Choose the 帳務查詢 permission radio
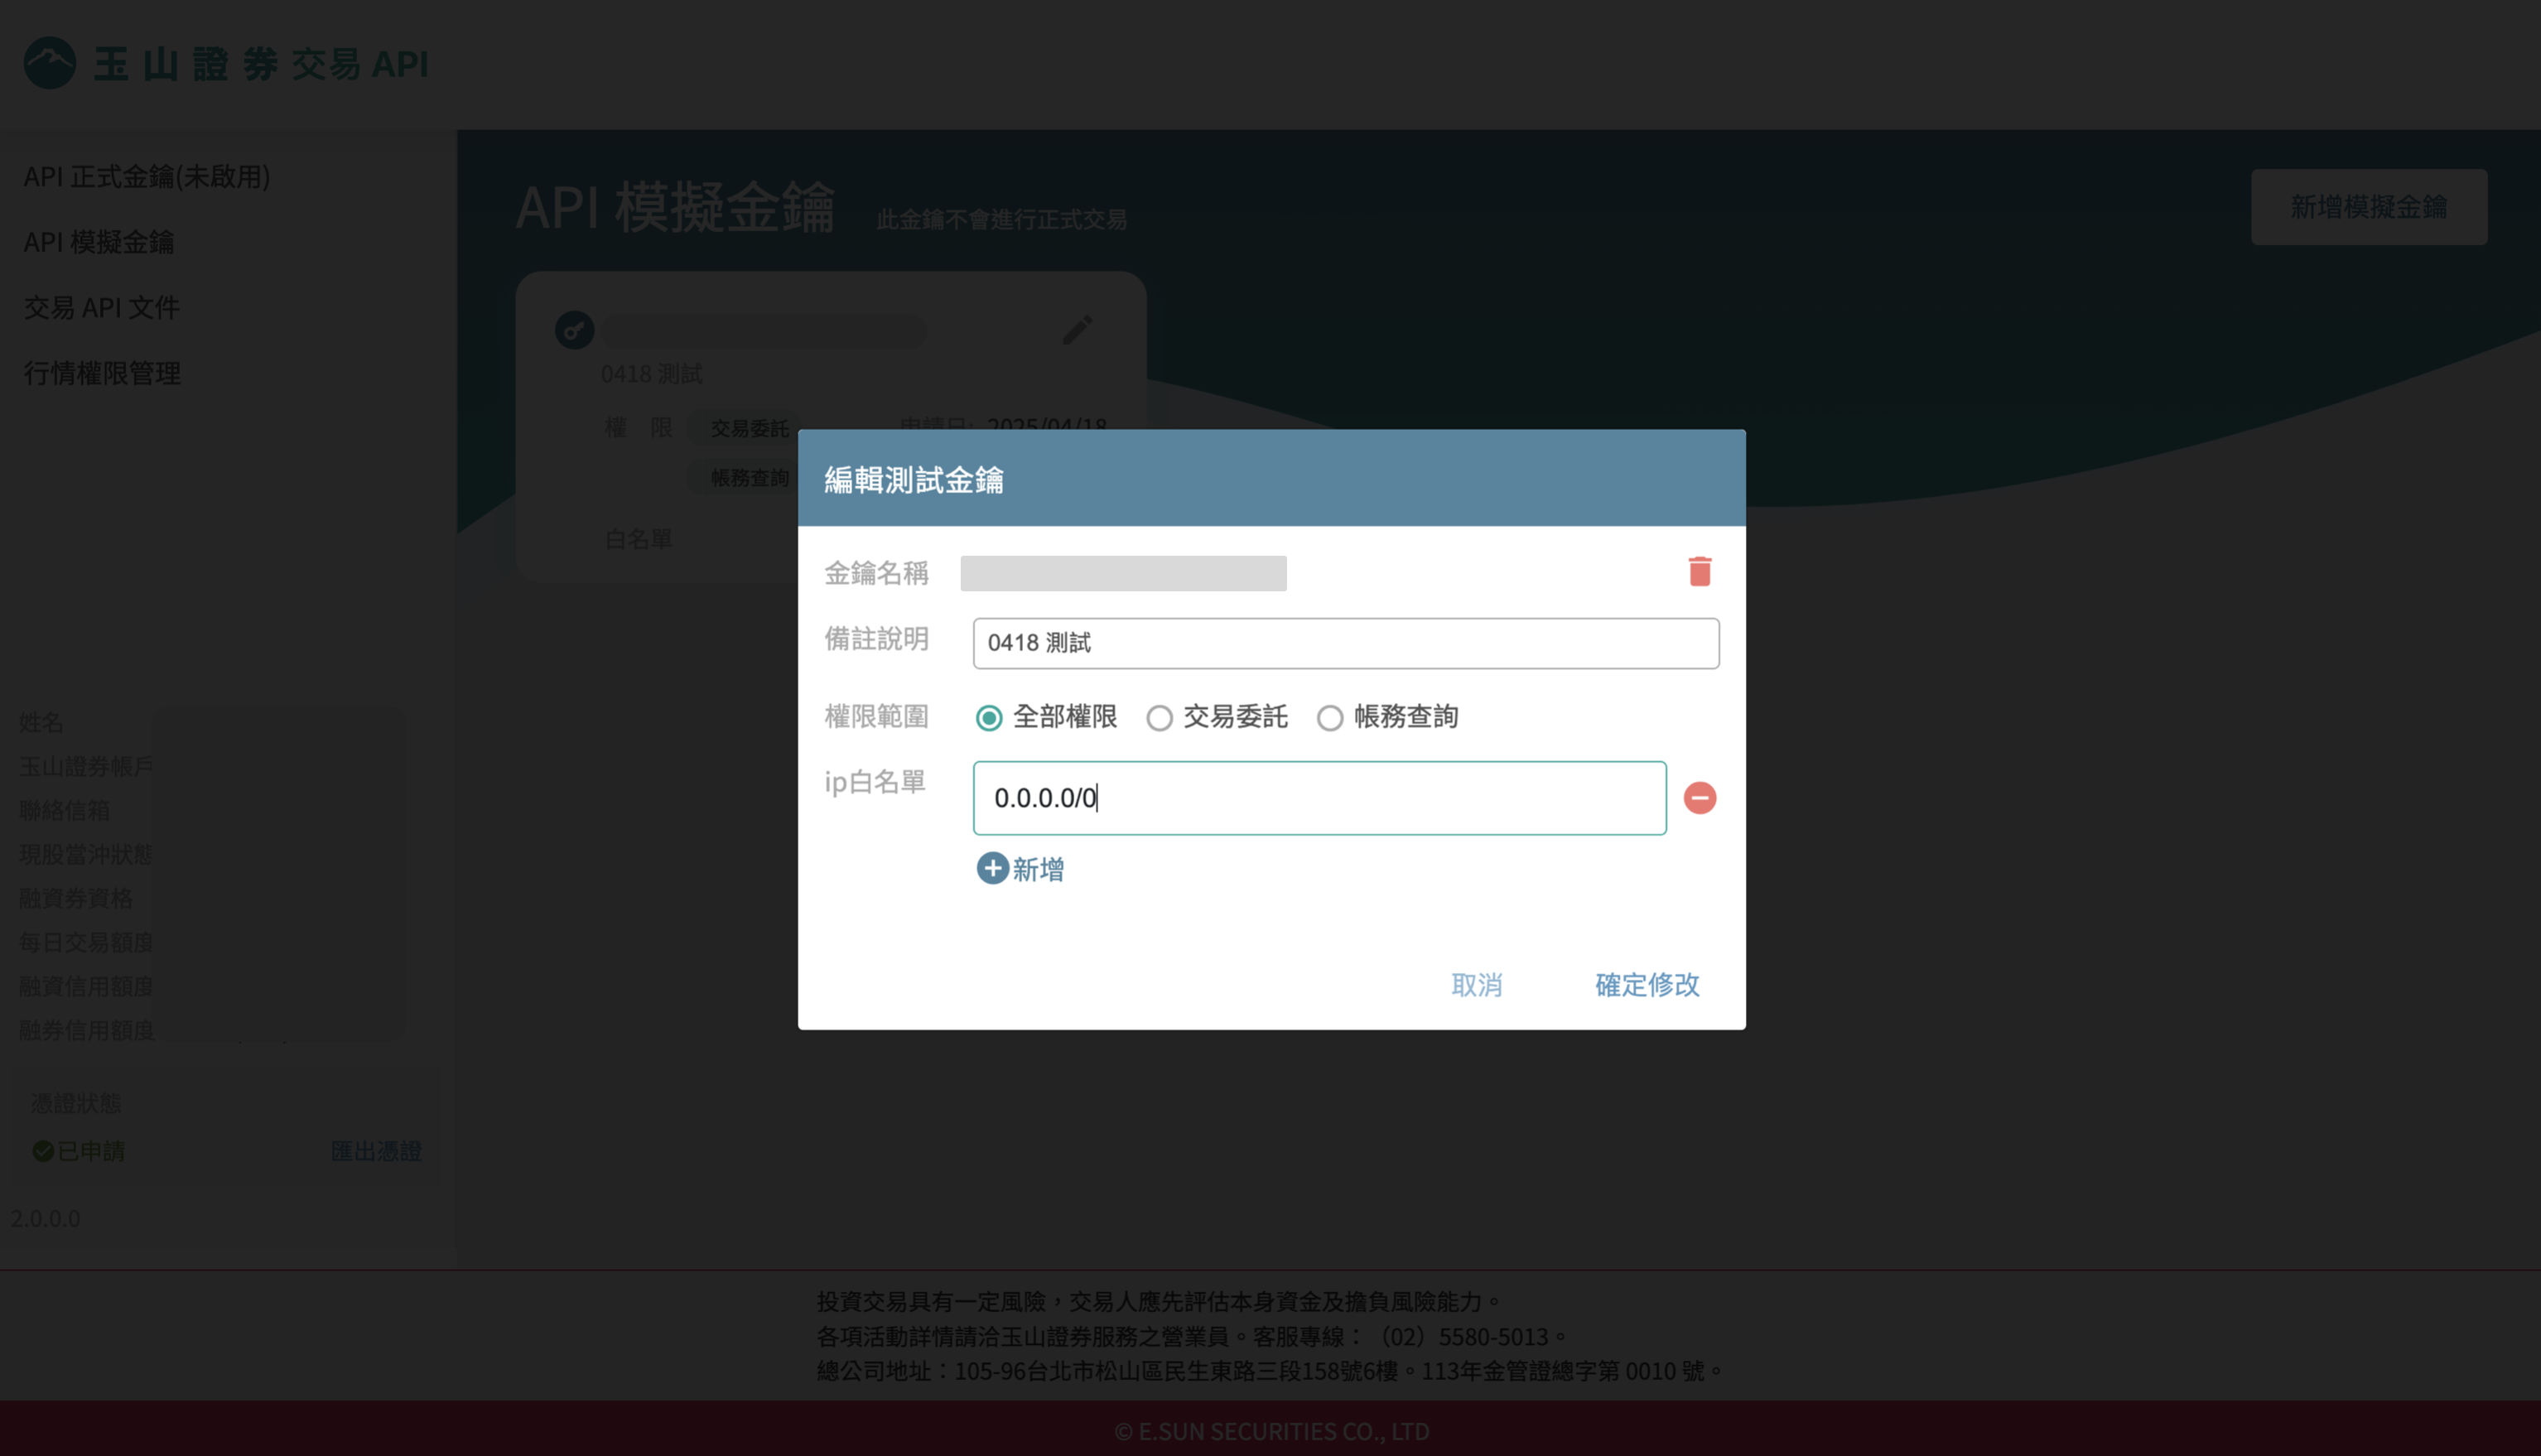2541x1456 pixels. coord(1329,717)
